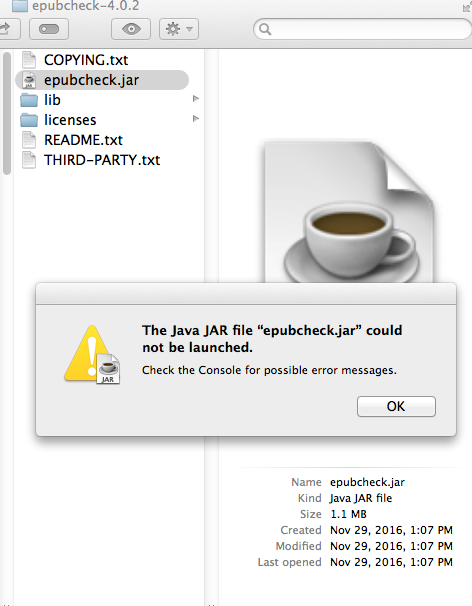This screenshot has width=472, height=606.
Task: Select the README.txt document icon
Action: coord(29,140)
